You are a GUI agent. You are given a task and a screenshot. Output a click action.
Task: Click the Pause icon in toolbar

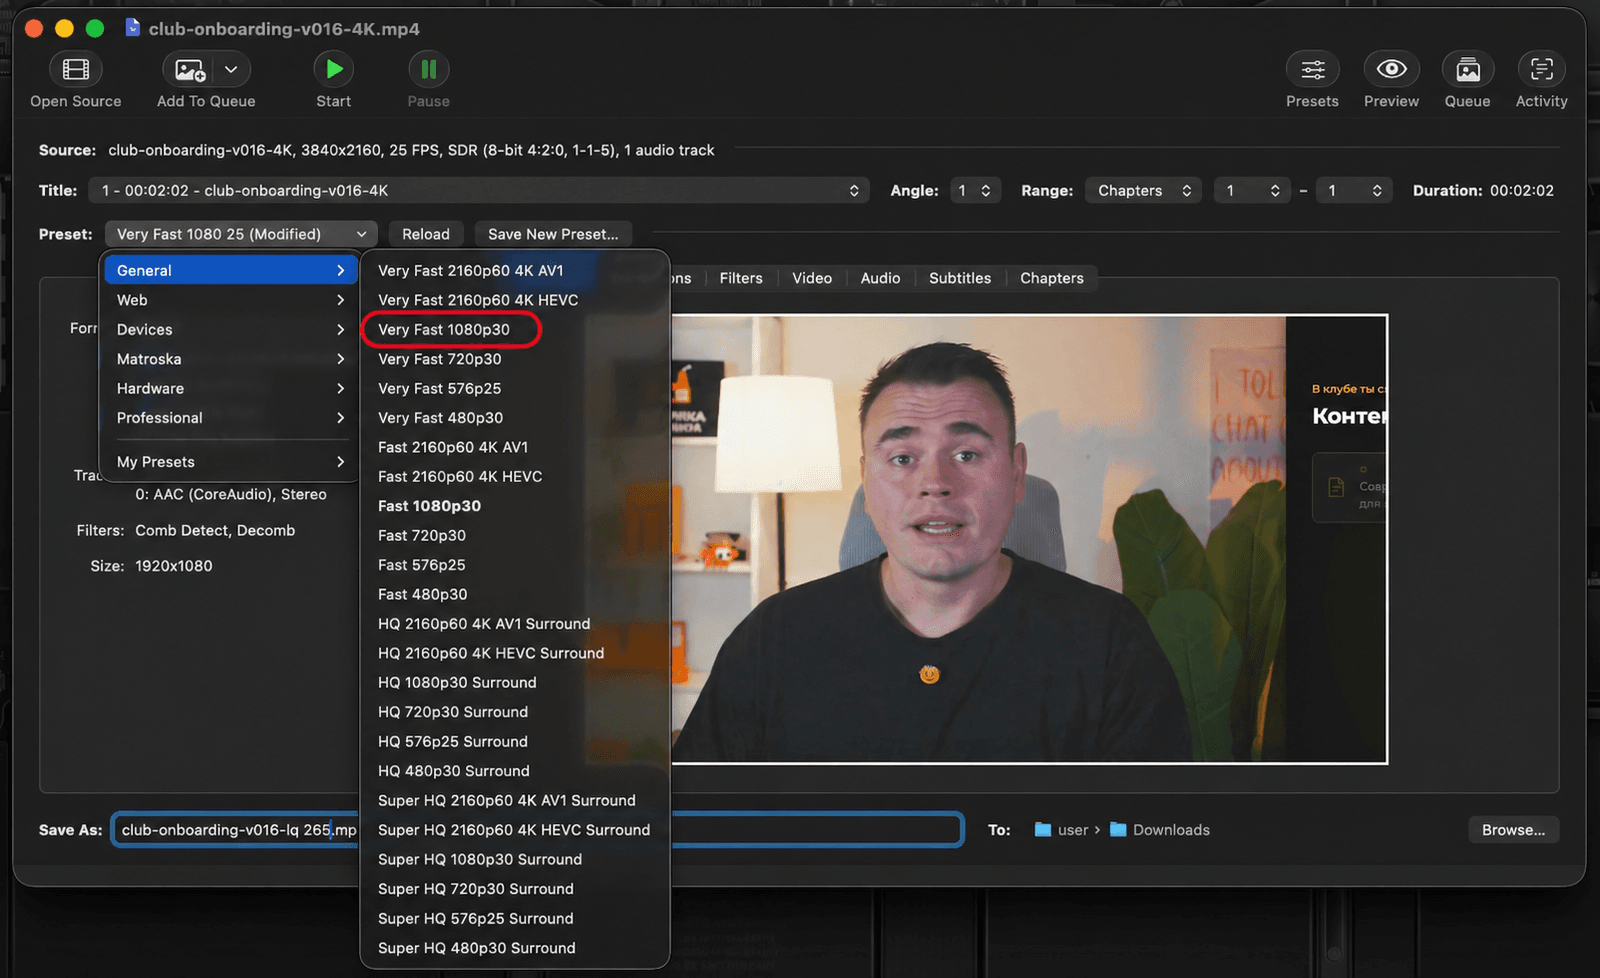tap(429, 69)
